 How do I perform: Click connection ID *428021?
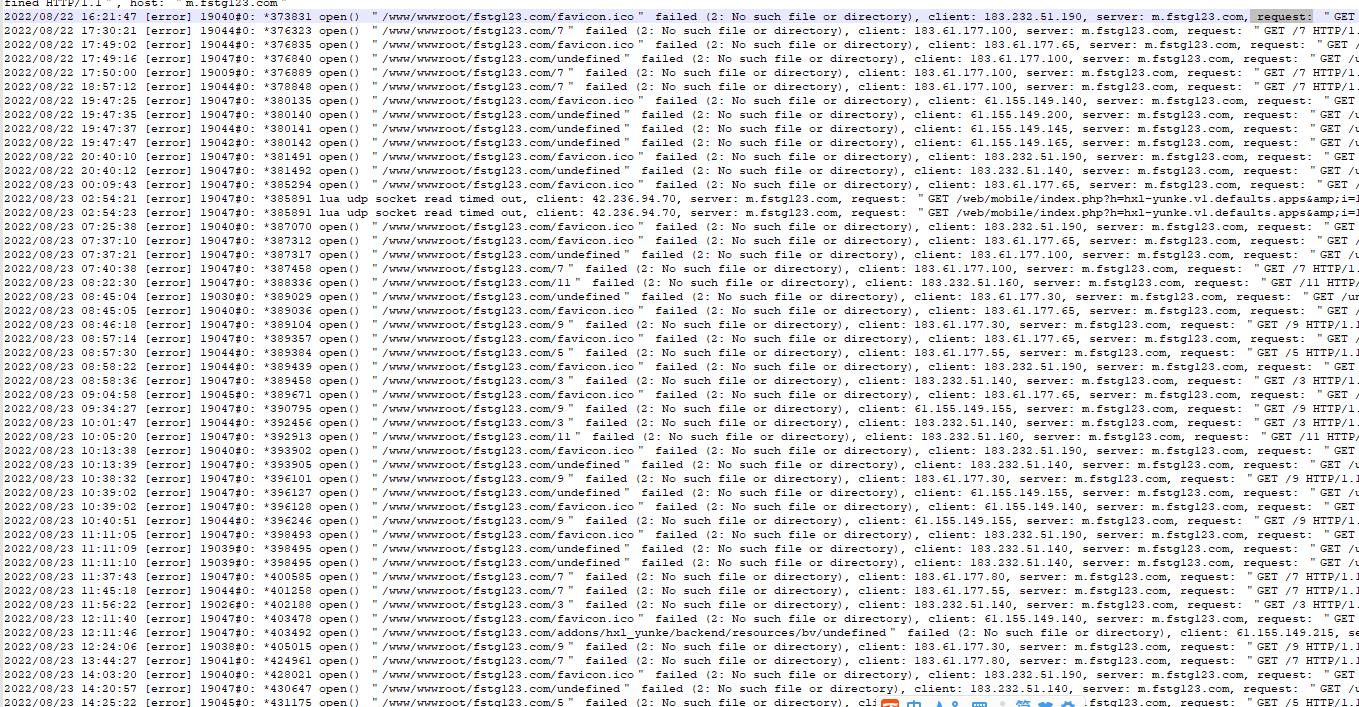coord(287,675)
